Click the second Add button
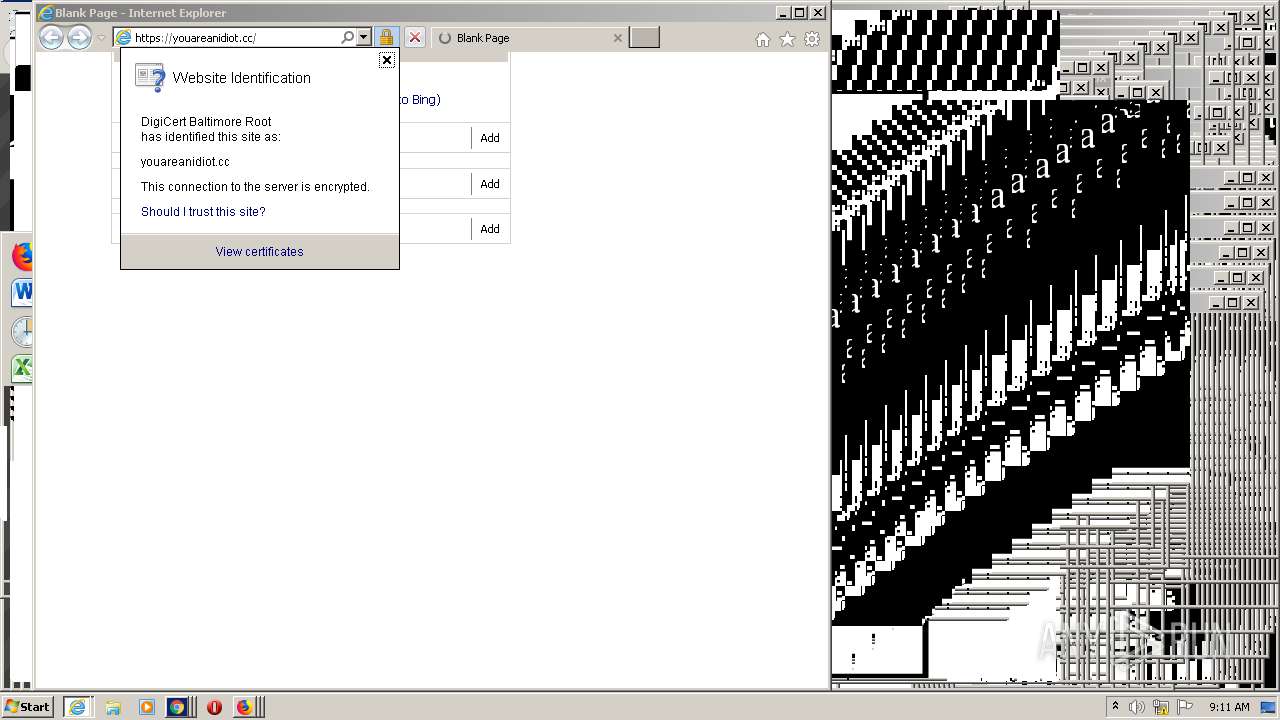The height and width of the screenshot is (720, 1280). (x=490, y=184)
